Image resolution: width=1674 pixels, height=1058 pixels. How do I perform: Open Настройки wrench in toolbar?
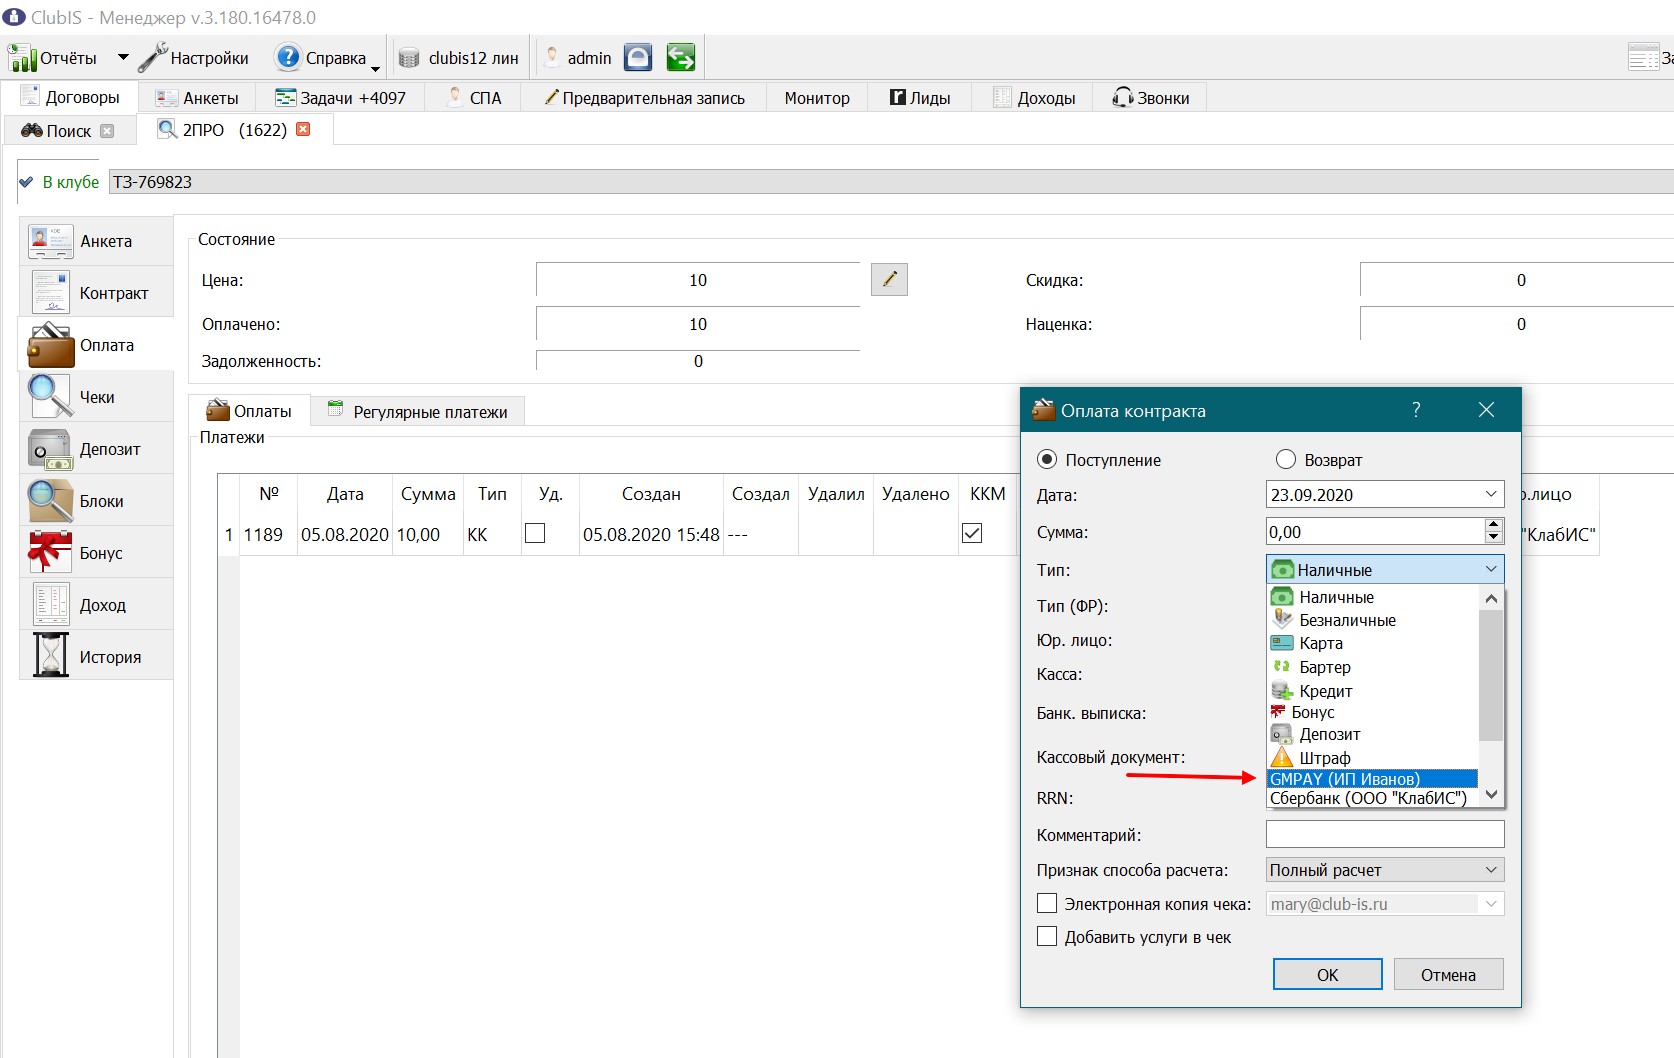click(194, 58)
